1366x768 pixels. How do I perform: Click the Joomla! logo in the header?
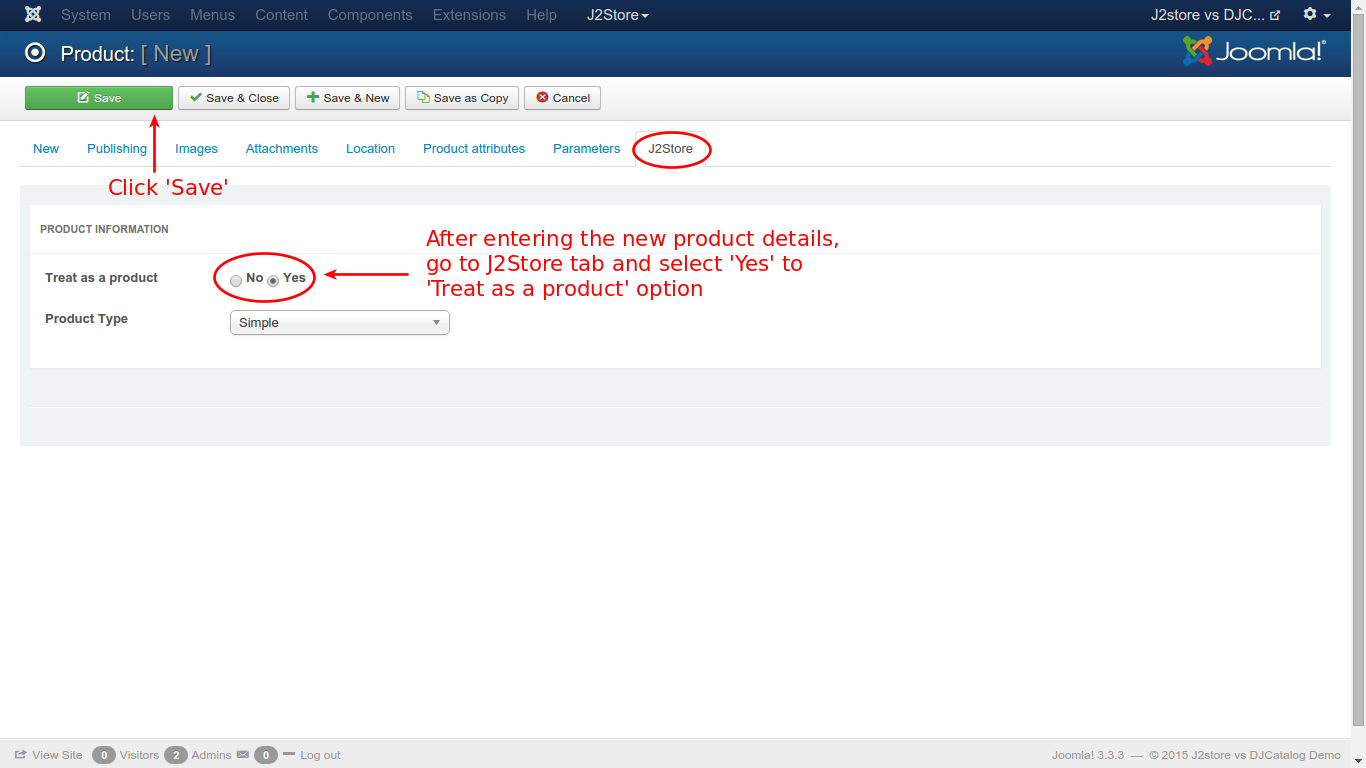tap(1254, 51)
